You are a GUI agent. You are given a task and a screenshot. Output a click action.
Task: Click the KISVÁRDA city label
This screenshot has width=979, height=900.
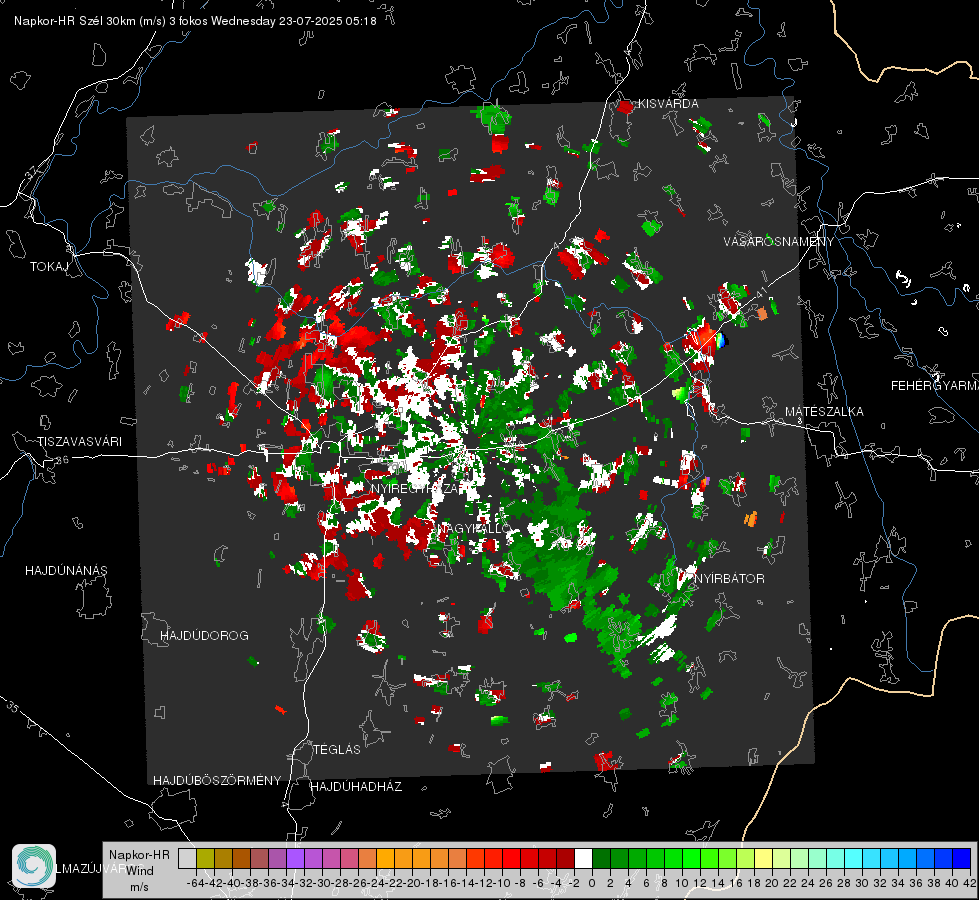pyautogui.click(x=668, y=104)
